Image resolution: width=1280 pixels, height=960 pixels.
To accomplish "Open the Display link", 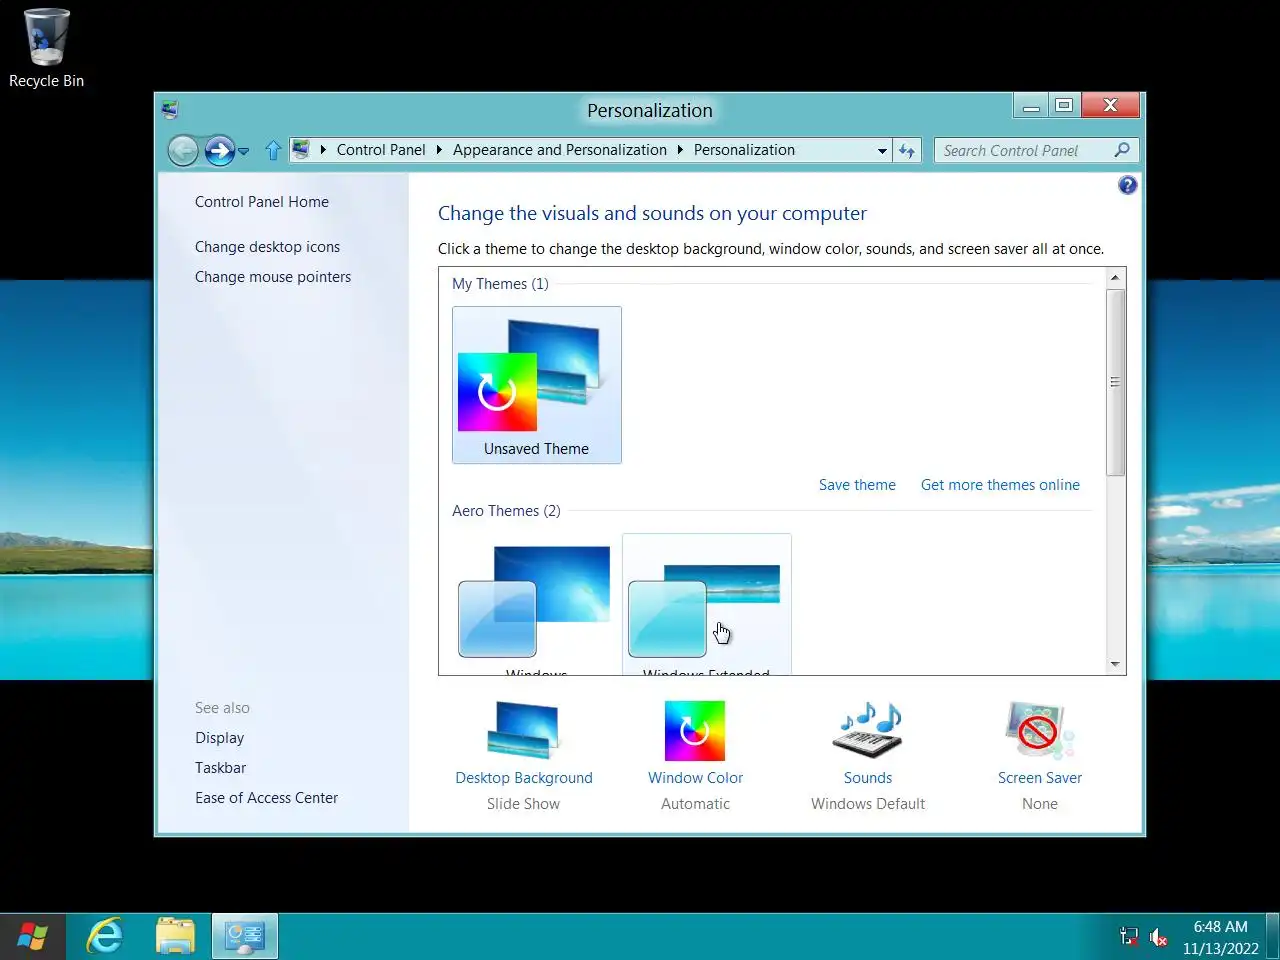I will (x=219, y=738).
